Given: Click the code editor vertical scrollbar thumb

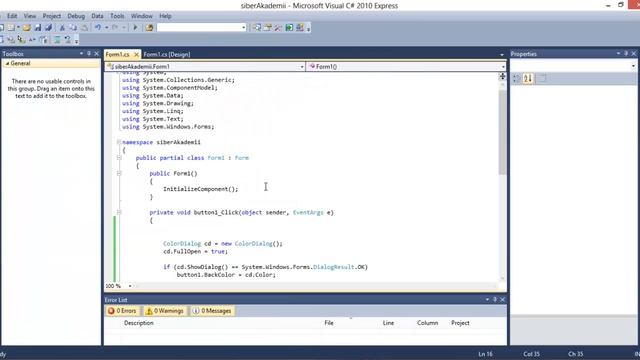Looking at the screenshot, I should point(502,133).
